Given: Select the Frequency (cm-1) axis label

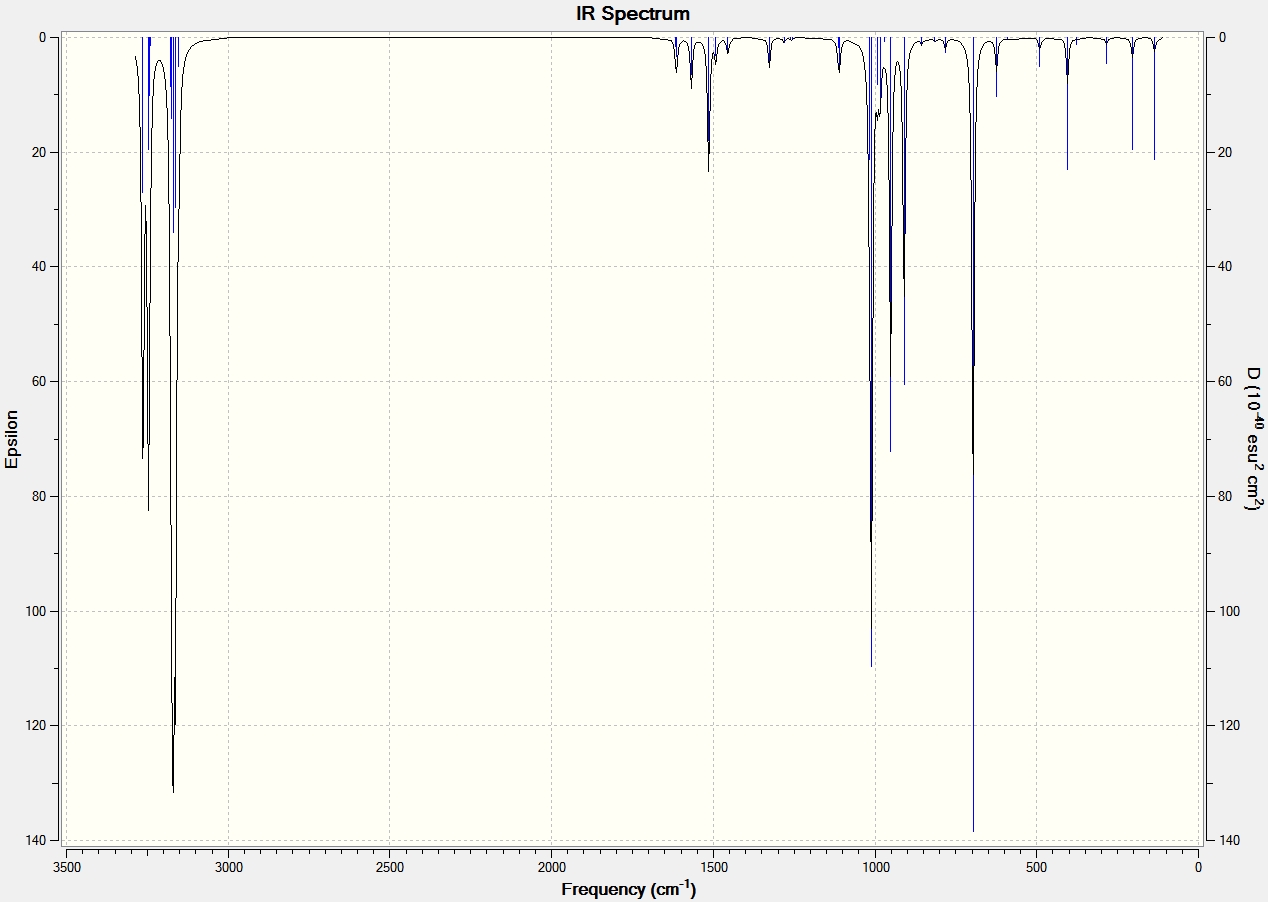Looking at the screenshot, I should click(x=628, y=889).
